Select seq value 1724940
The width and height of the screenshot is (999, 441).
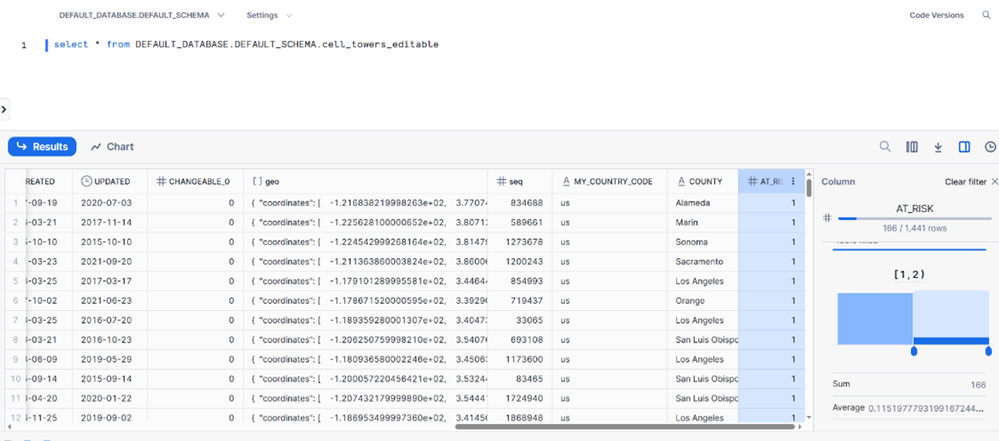[520, 398]
